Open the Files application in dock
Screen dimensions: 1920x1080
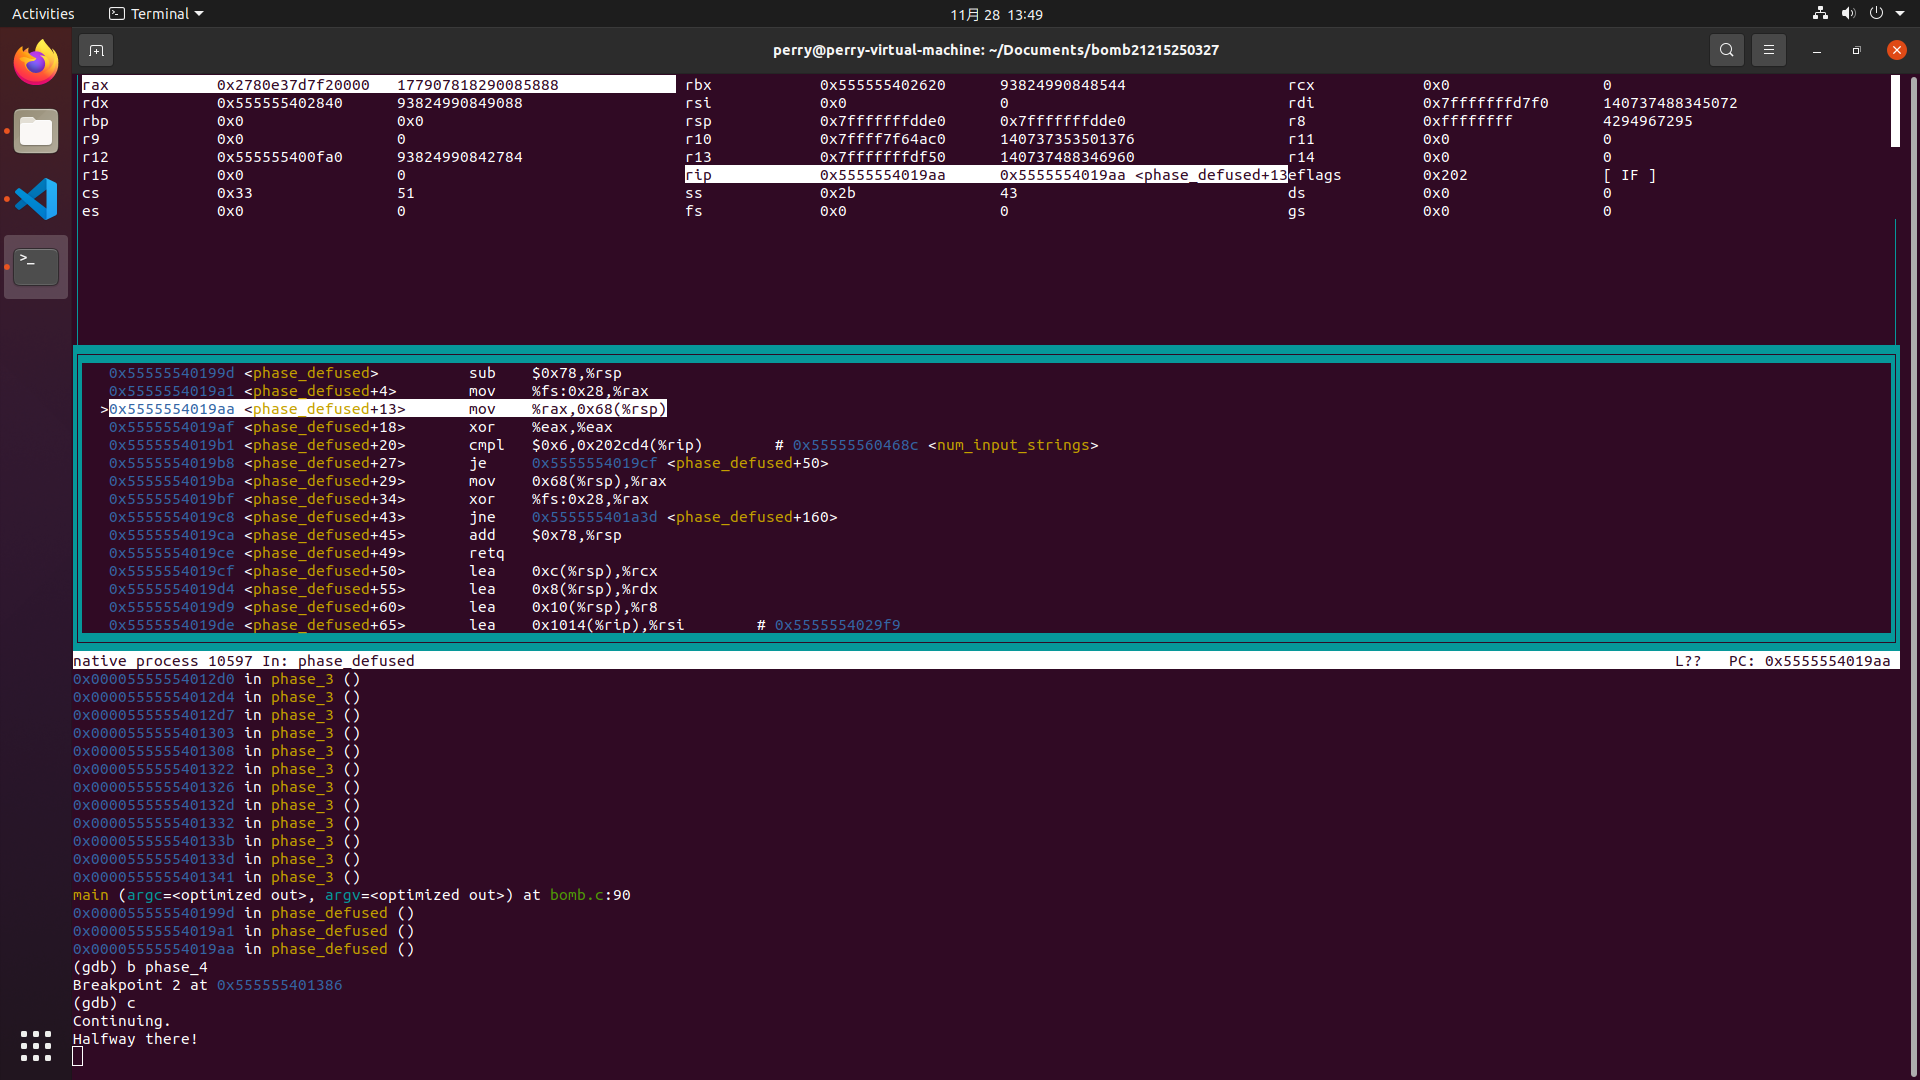pyautogui.click(x=36, y=131)
